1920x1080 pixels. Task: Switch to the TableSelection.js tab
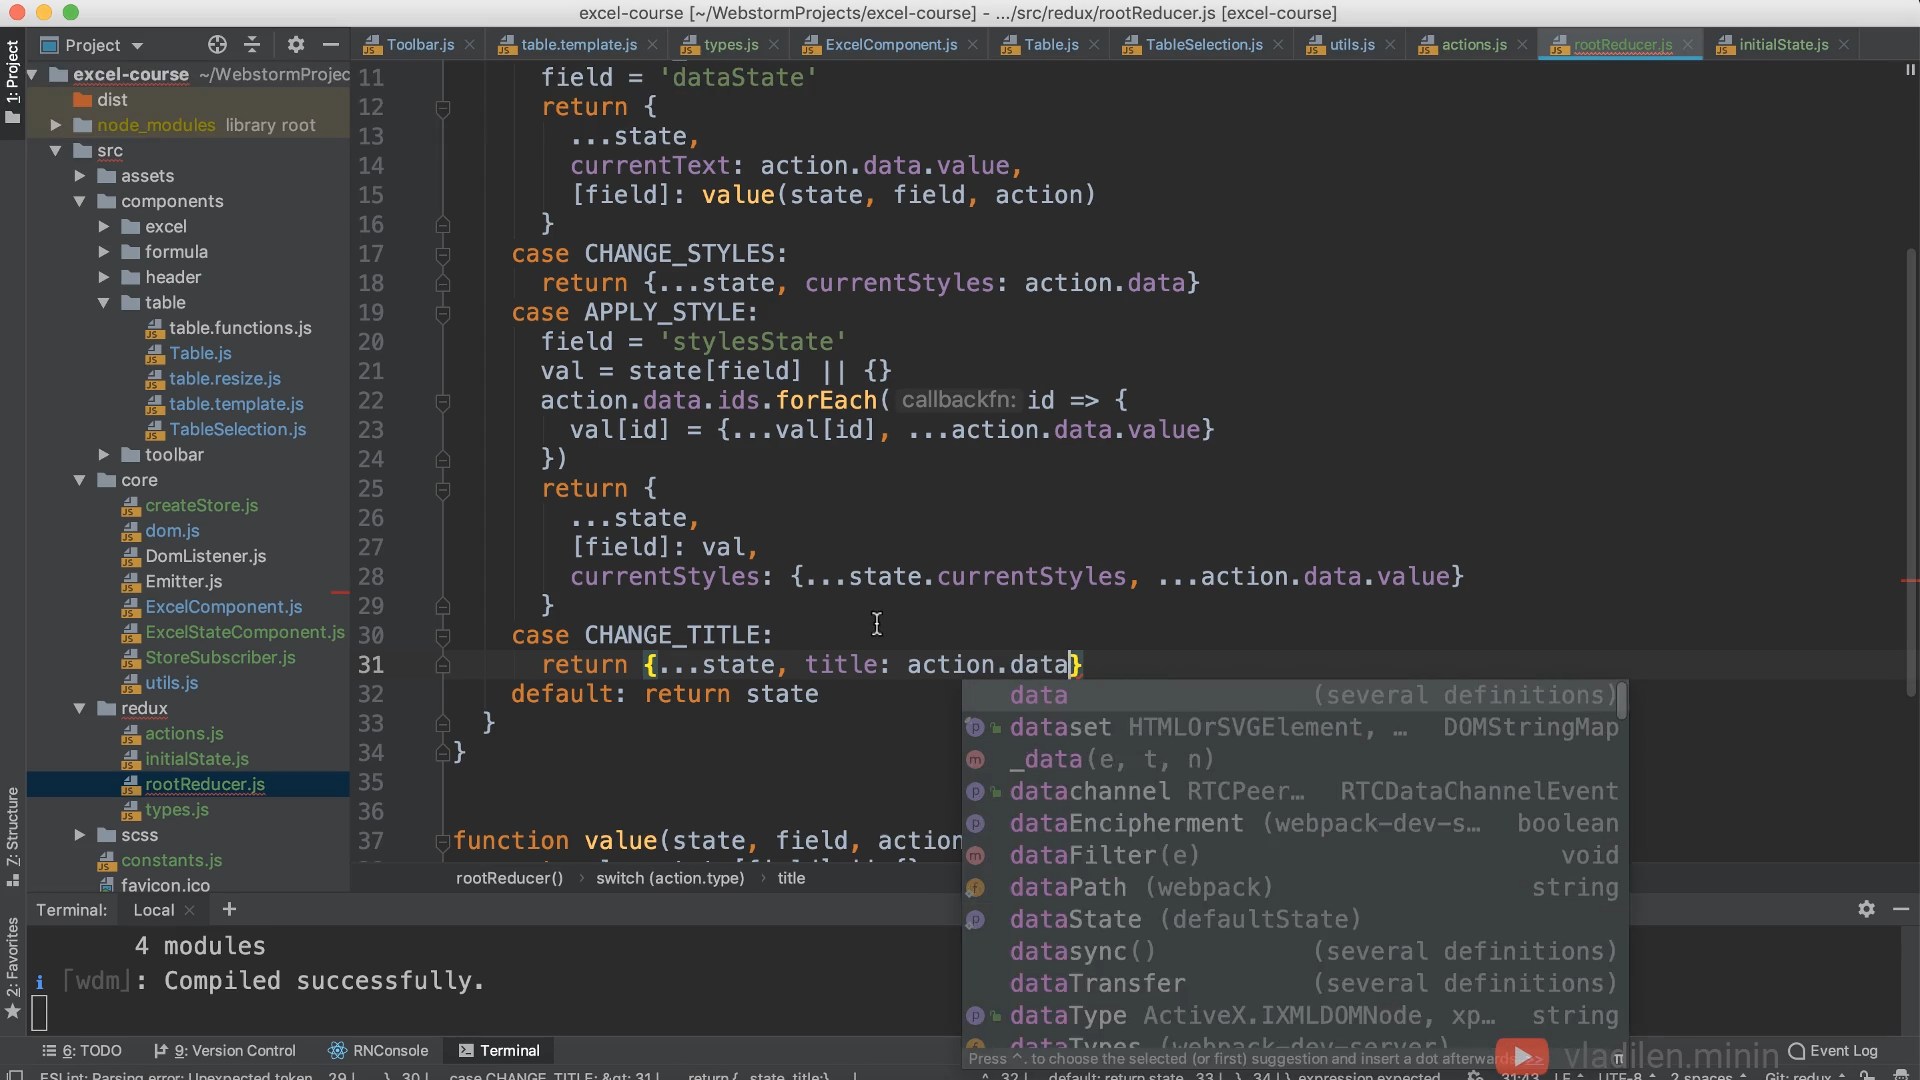click(x=1203, y=45)
